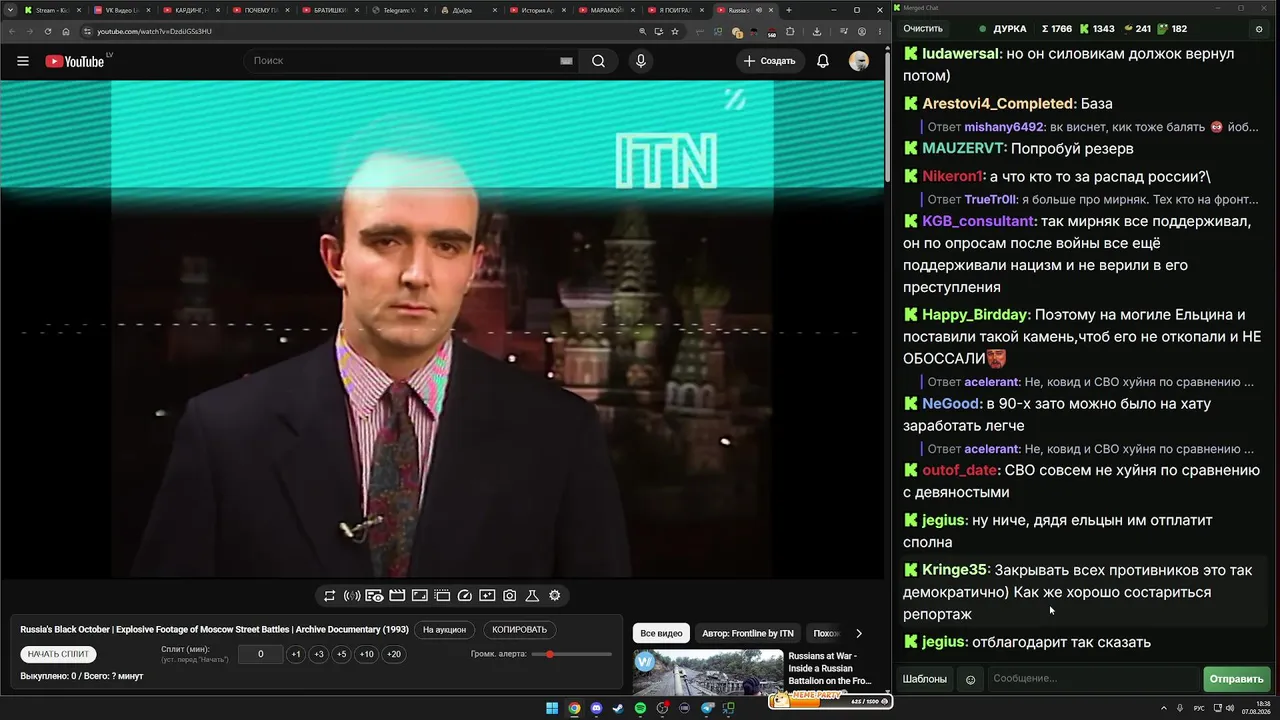Viewport: 1280px width, 720px height.
Task: Open extension settings gear below the video
Action: [x=555, y=596]
